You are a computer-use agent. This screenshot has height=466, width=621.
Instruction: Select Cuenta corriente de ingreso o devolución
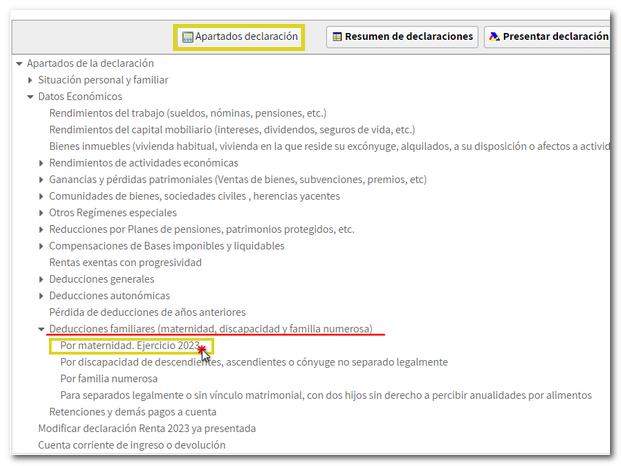pos(131,445)
